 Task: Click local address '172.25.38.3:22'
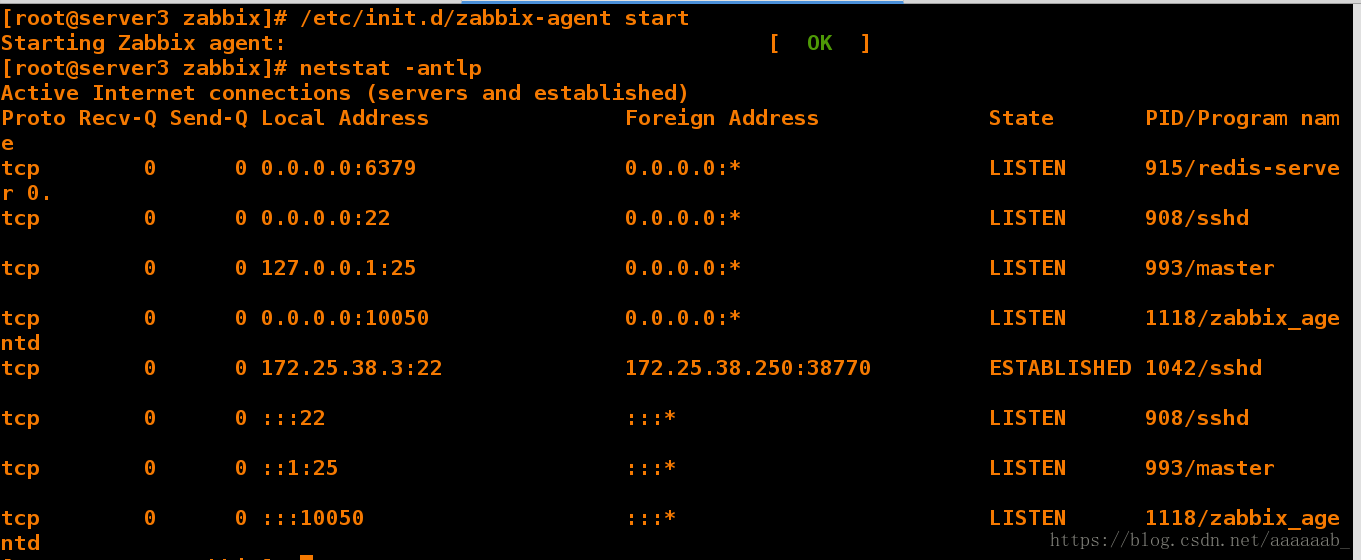click(351, 368)
